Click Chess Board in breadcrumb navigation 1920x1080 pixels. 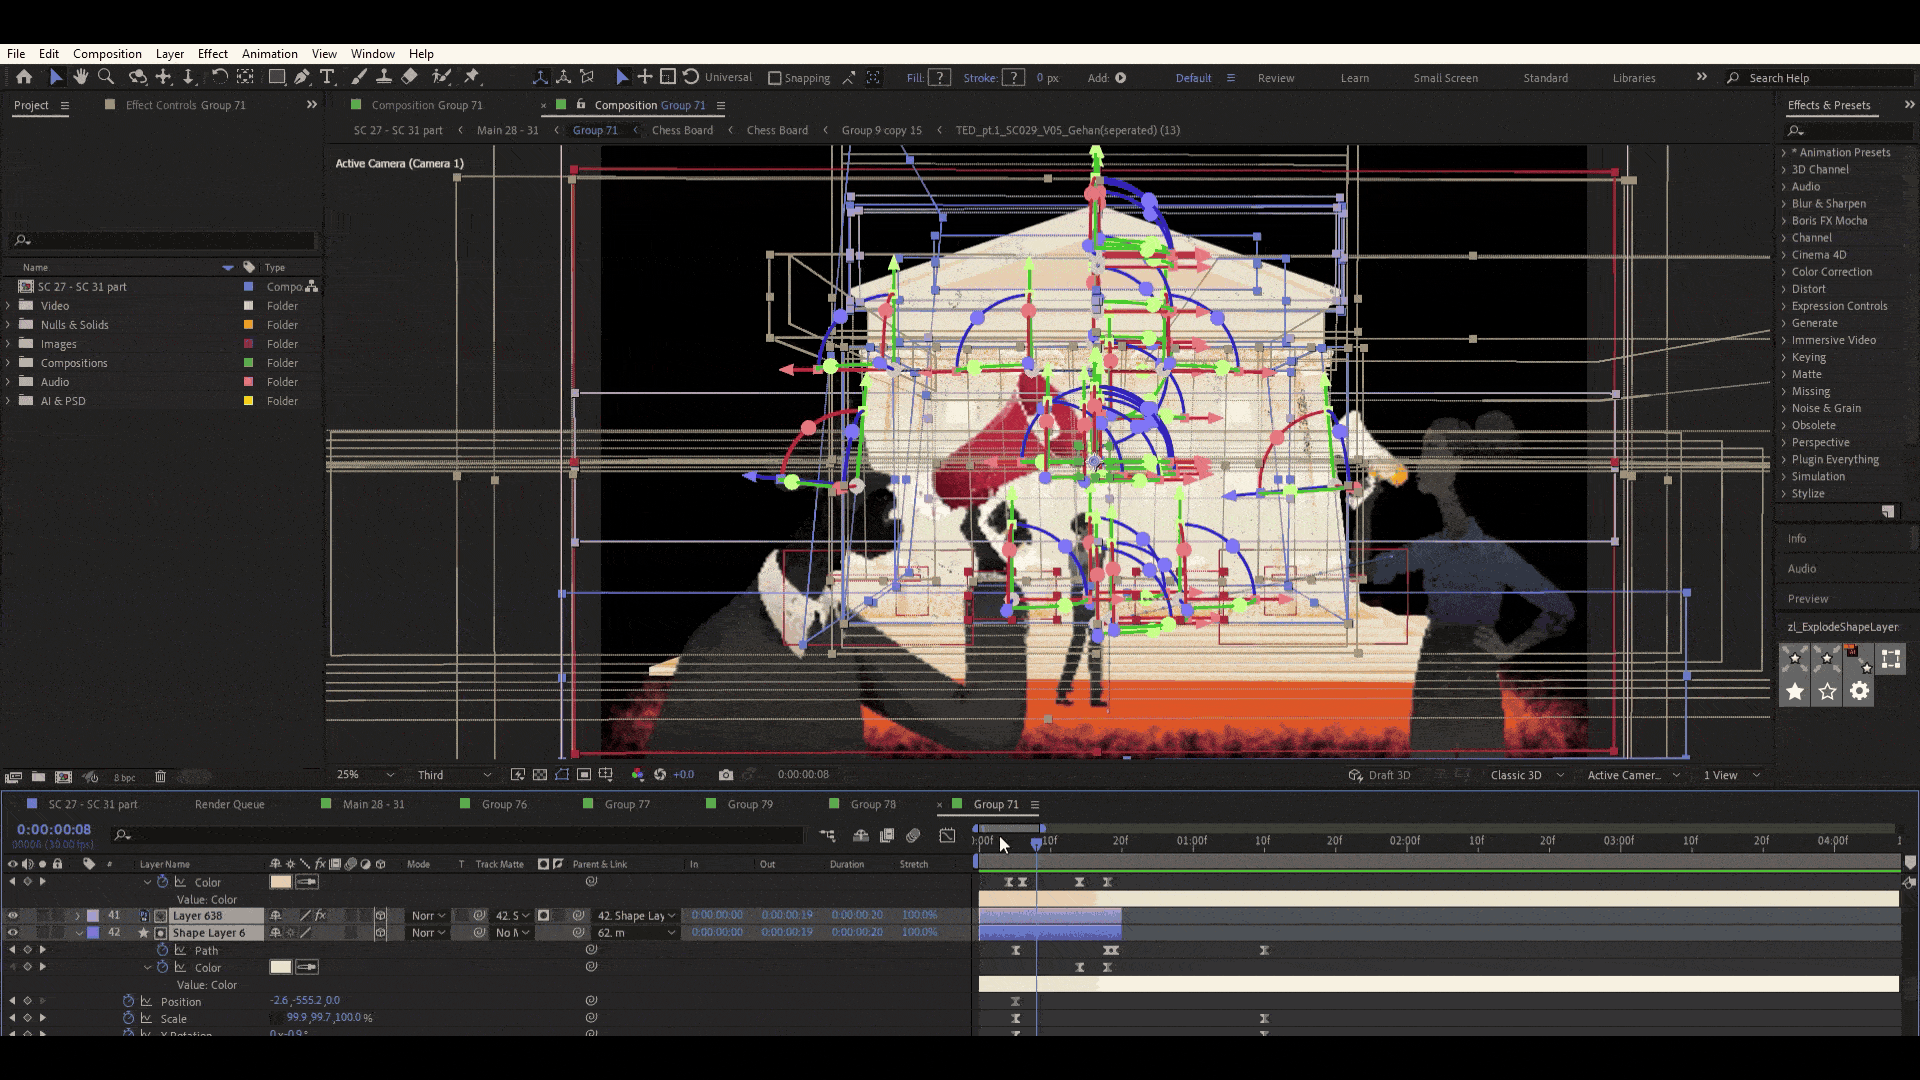[x=682, y=130]
